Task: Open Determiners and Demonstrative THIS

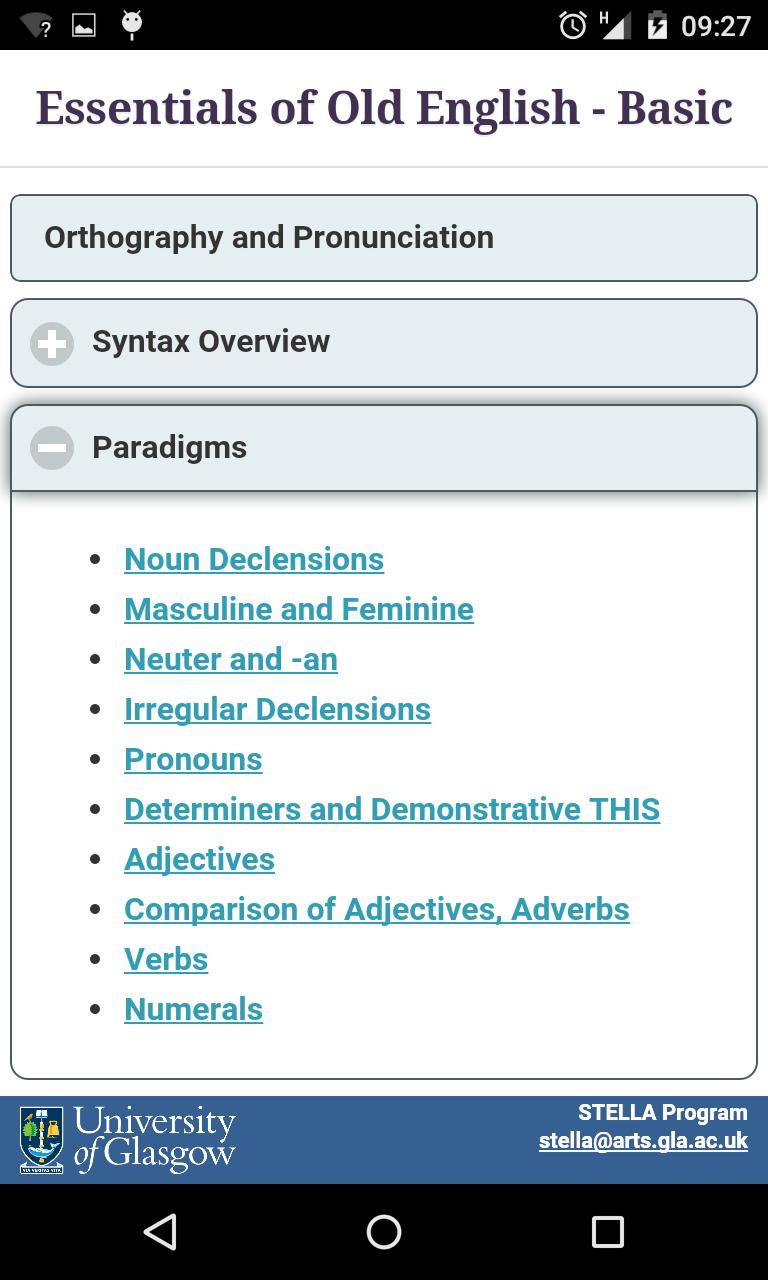Action: pos(392,809)
